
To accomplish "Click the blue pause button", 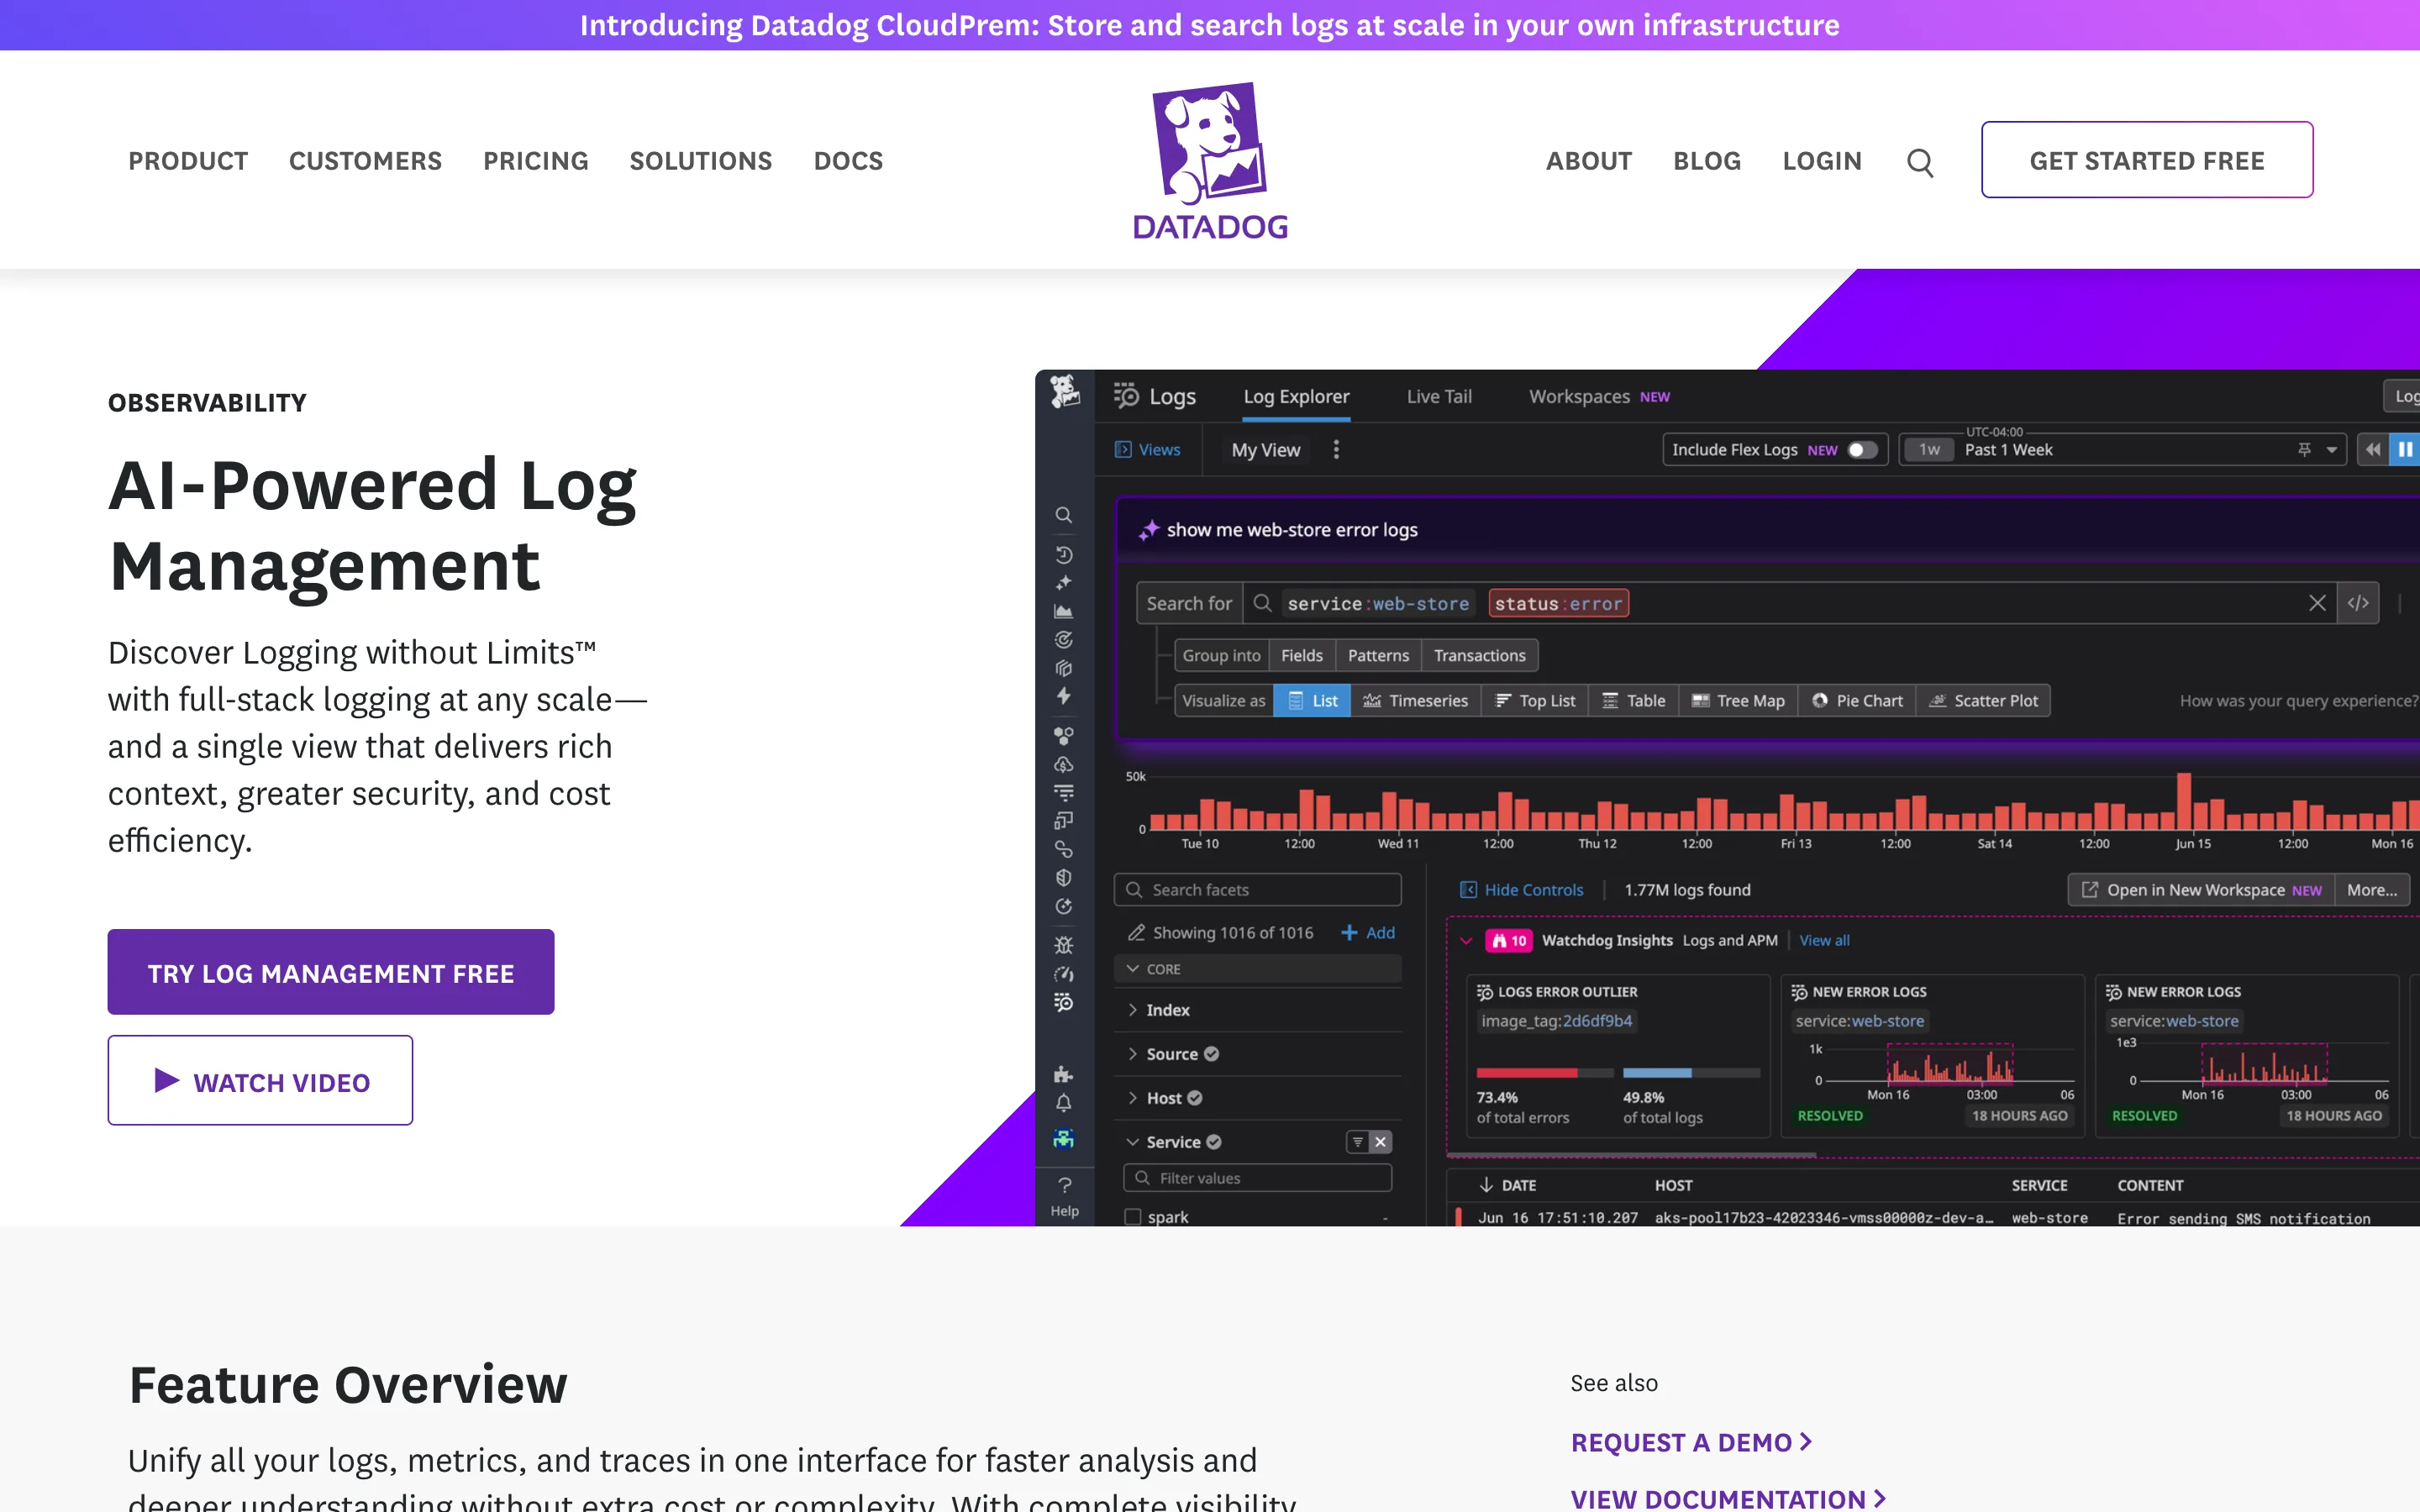I will coord(2404,450).
